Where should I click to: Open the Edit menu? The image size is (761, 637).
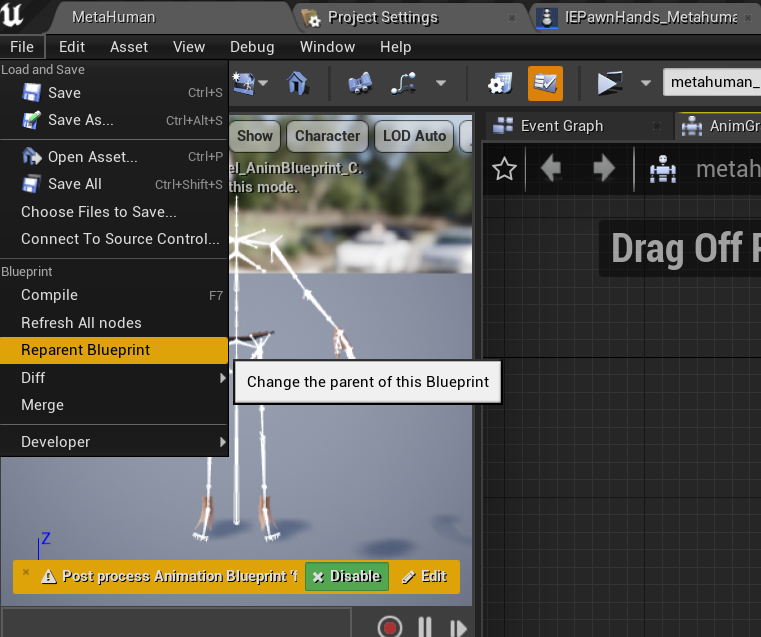tap(72, 47)
